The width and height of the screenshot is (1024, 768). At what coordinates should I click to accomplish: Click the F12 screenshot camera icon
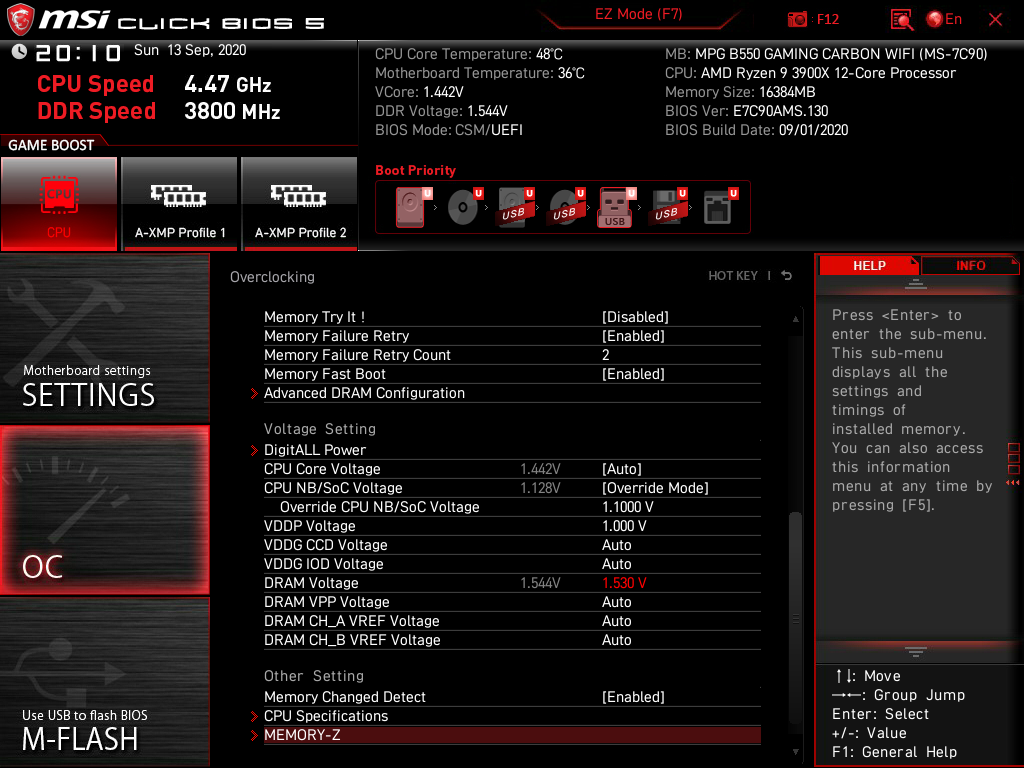797,20
